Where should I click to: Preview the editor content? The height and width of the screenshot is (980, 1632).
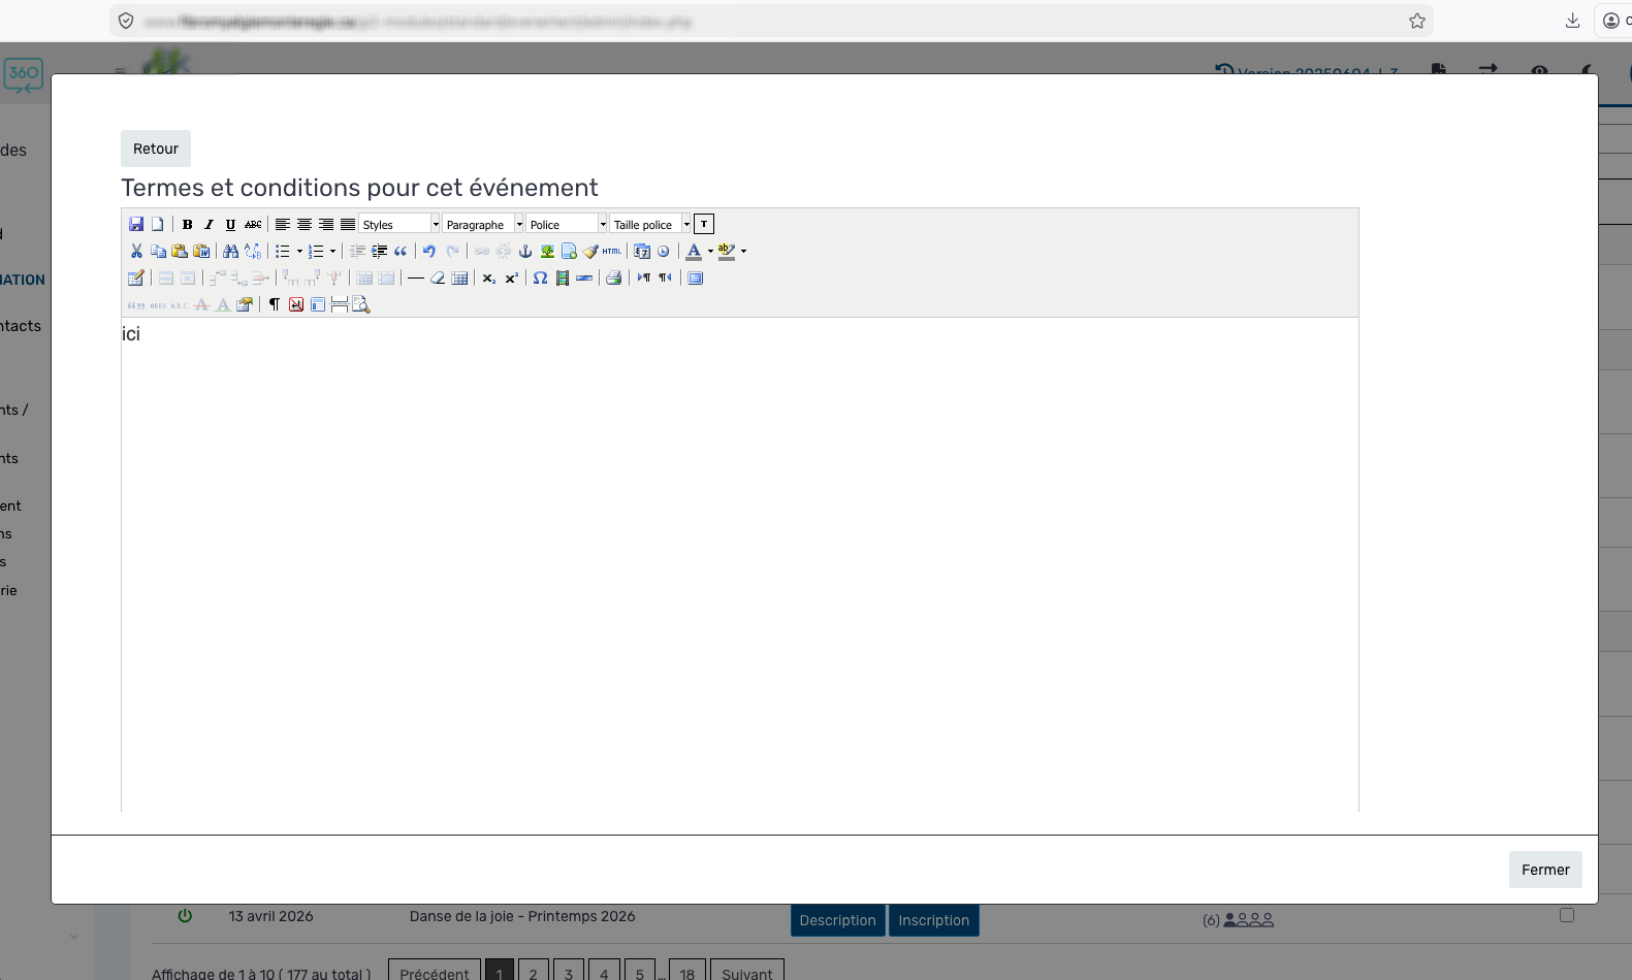361,305
